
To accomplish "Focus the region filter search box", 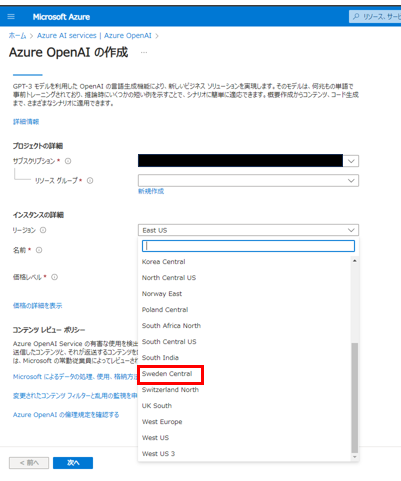I will coord(248,246).
